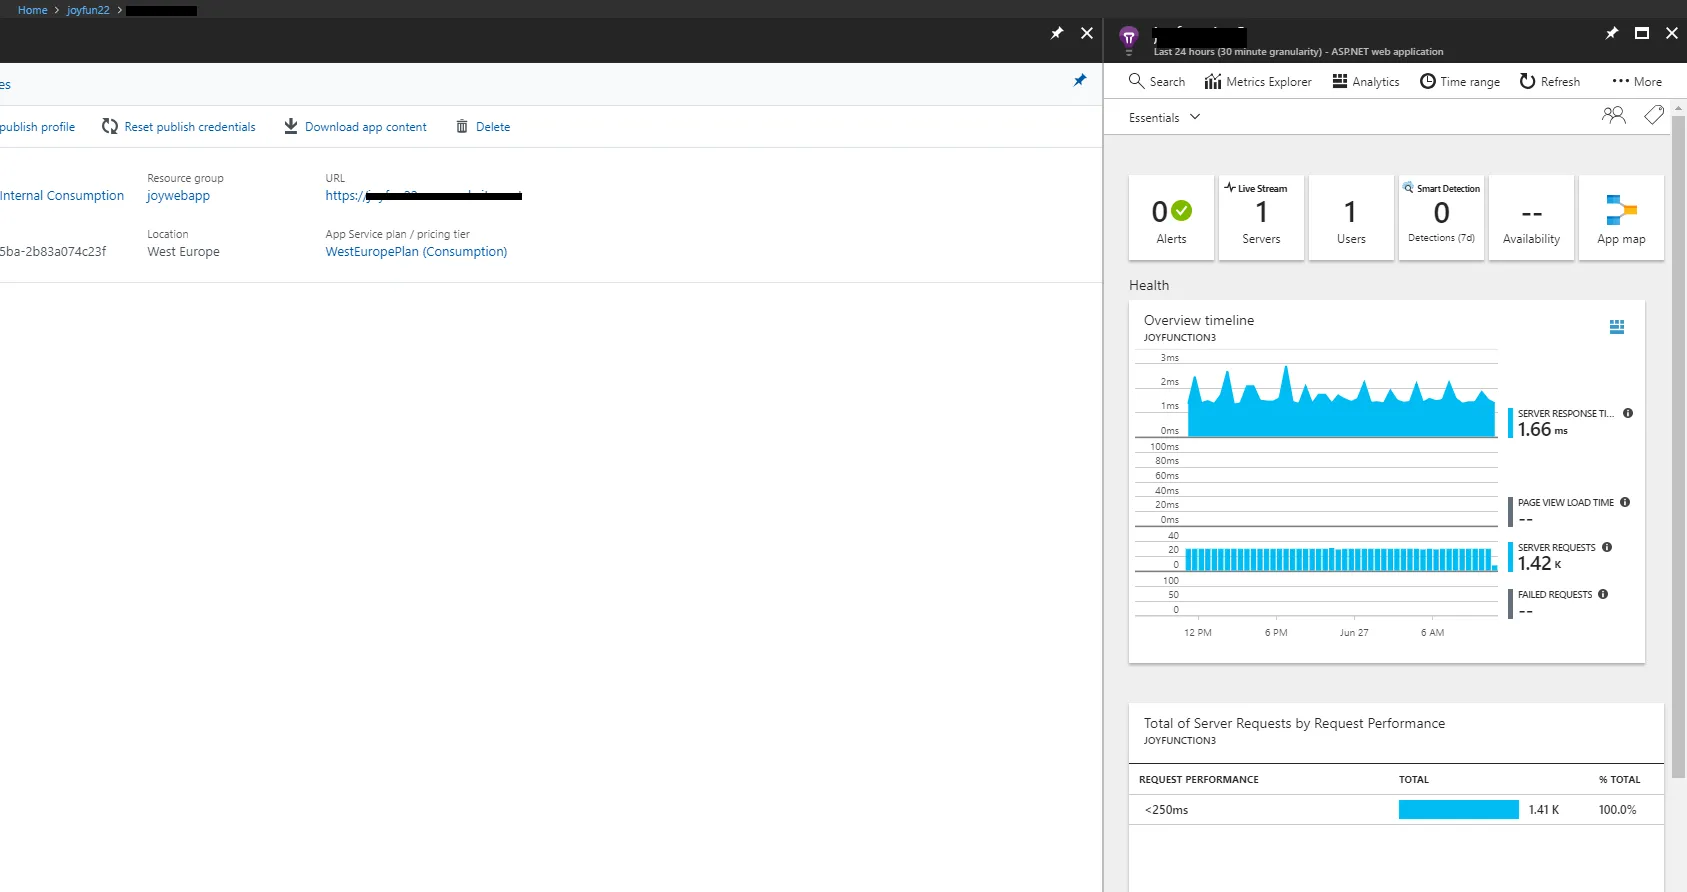Open the Internal Consumption subscription link

[62, 196]
